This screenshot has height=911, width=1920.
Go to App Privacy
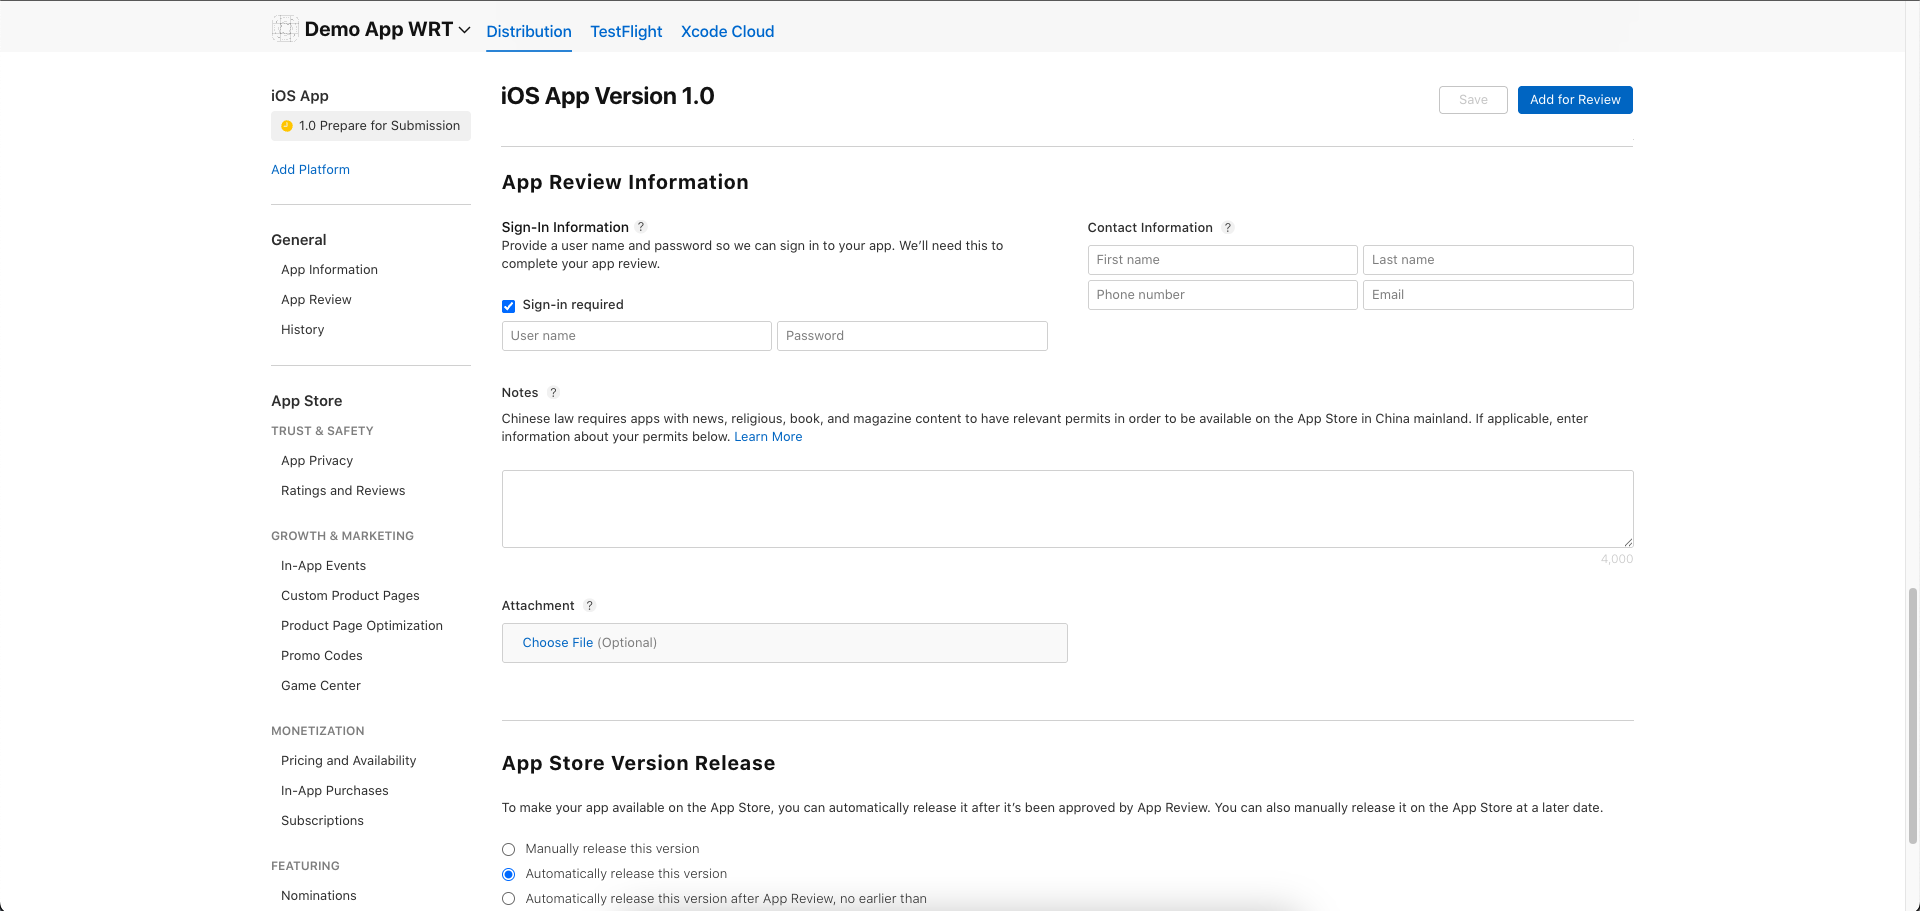[317, 461]
